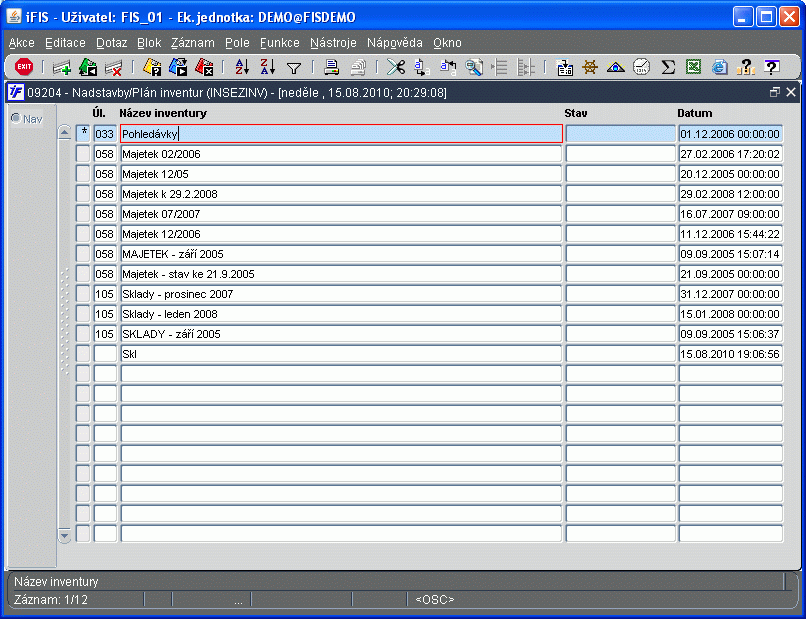The image size is (806, 619).
Task: Open the Pole menu
Action: [x=237, y=43]
